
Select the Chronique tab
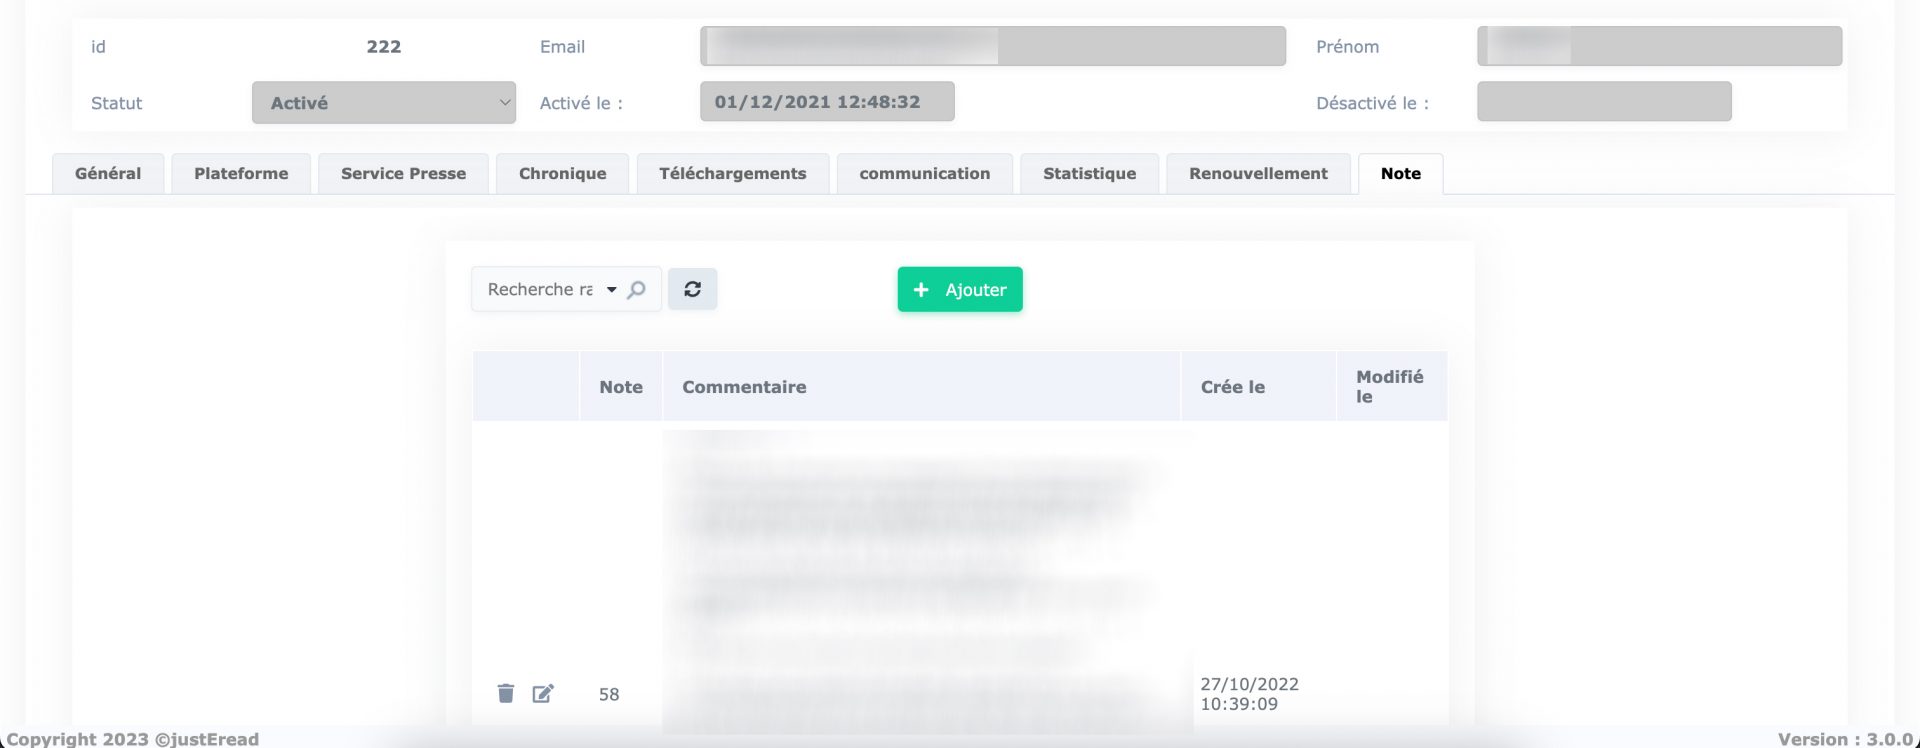562,174
